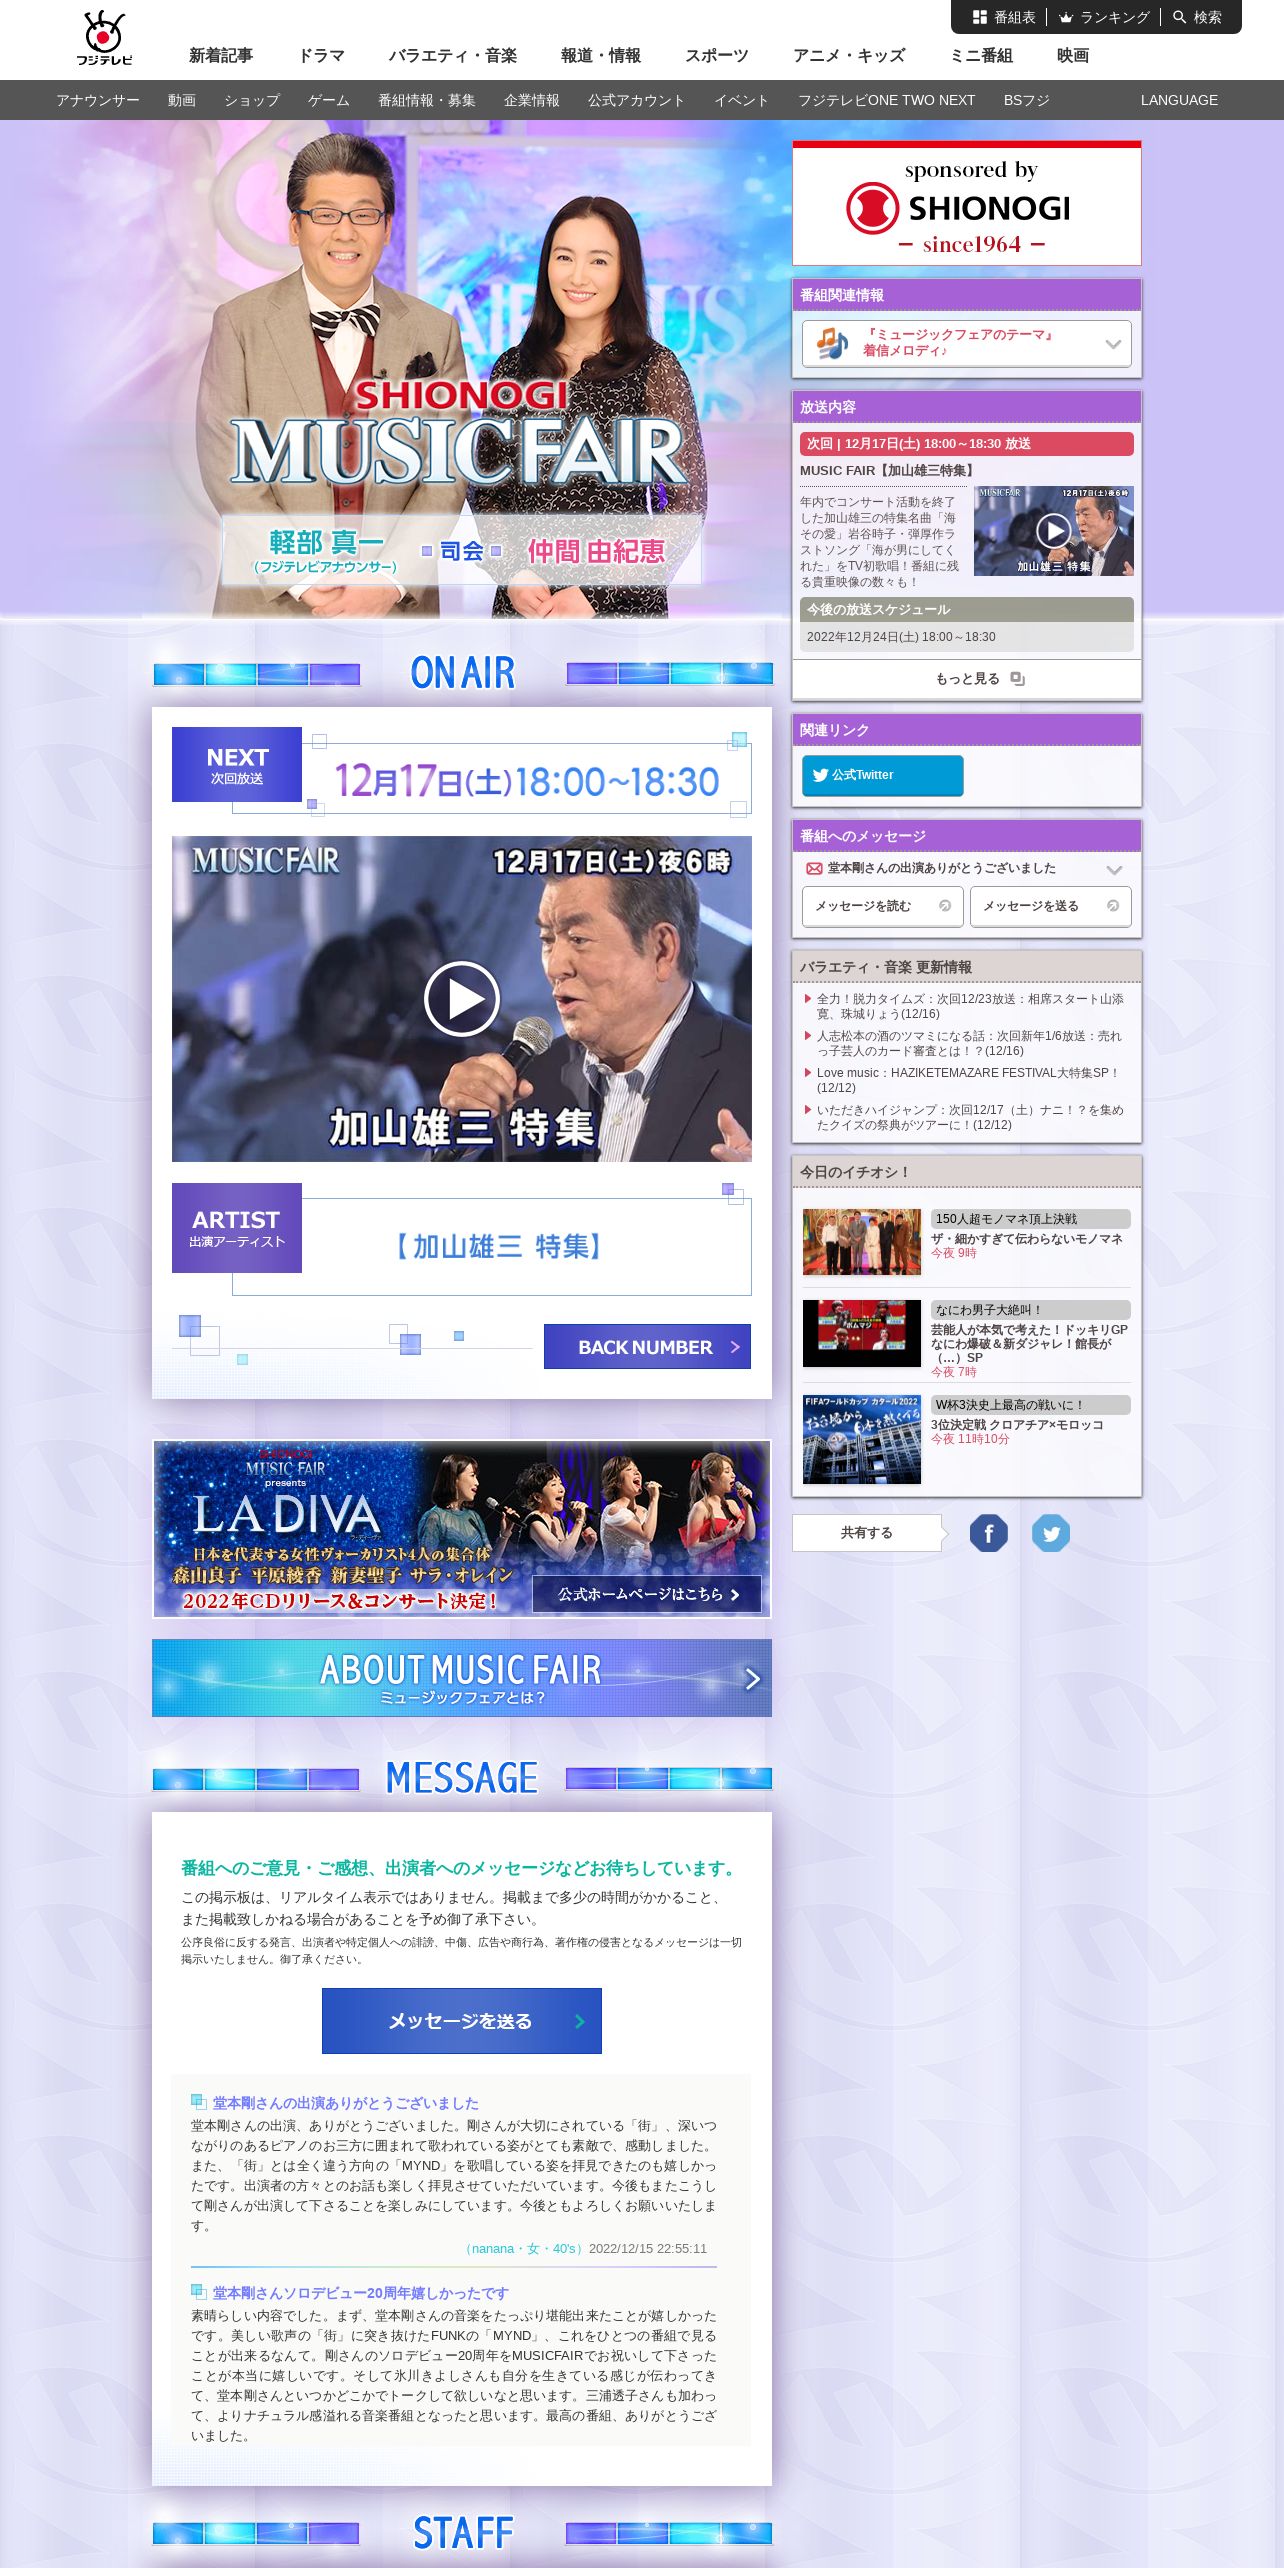
Task: Go to ゲーム in the sub navigation
Action: (x=329, y=100)
